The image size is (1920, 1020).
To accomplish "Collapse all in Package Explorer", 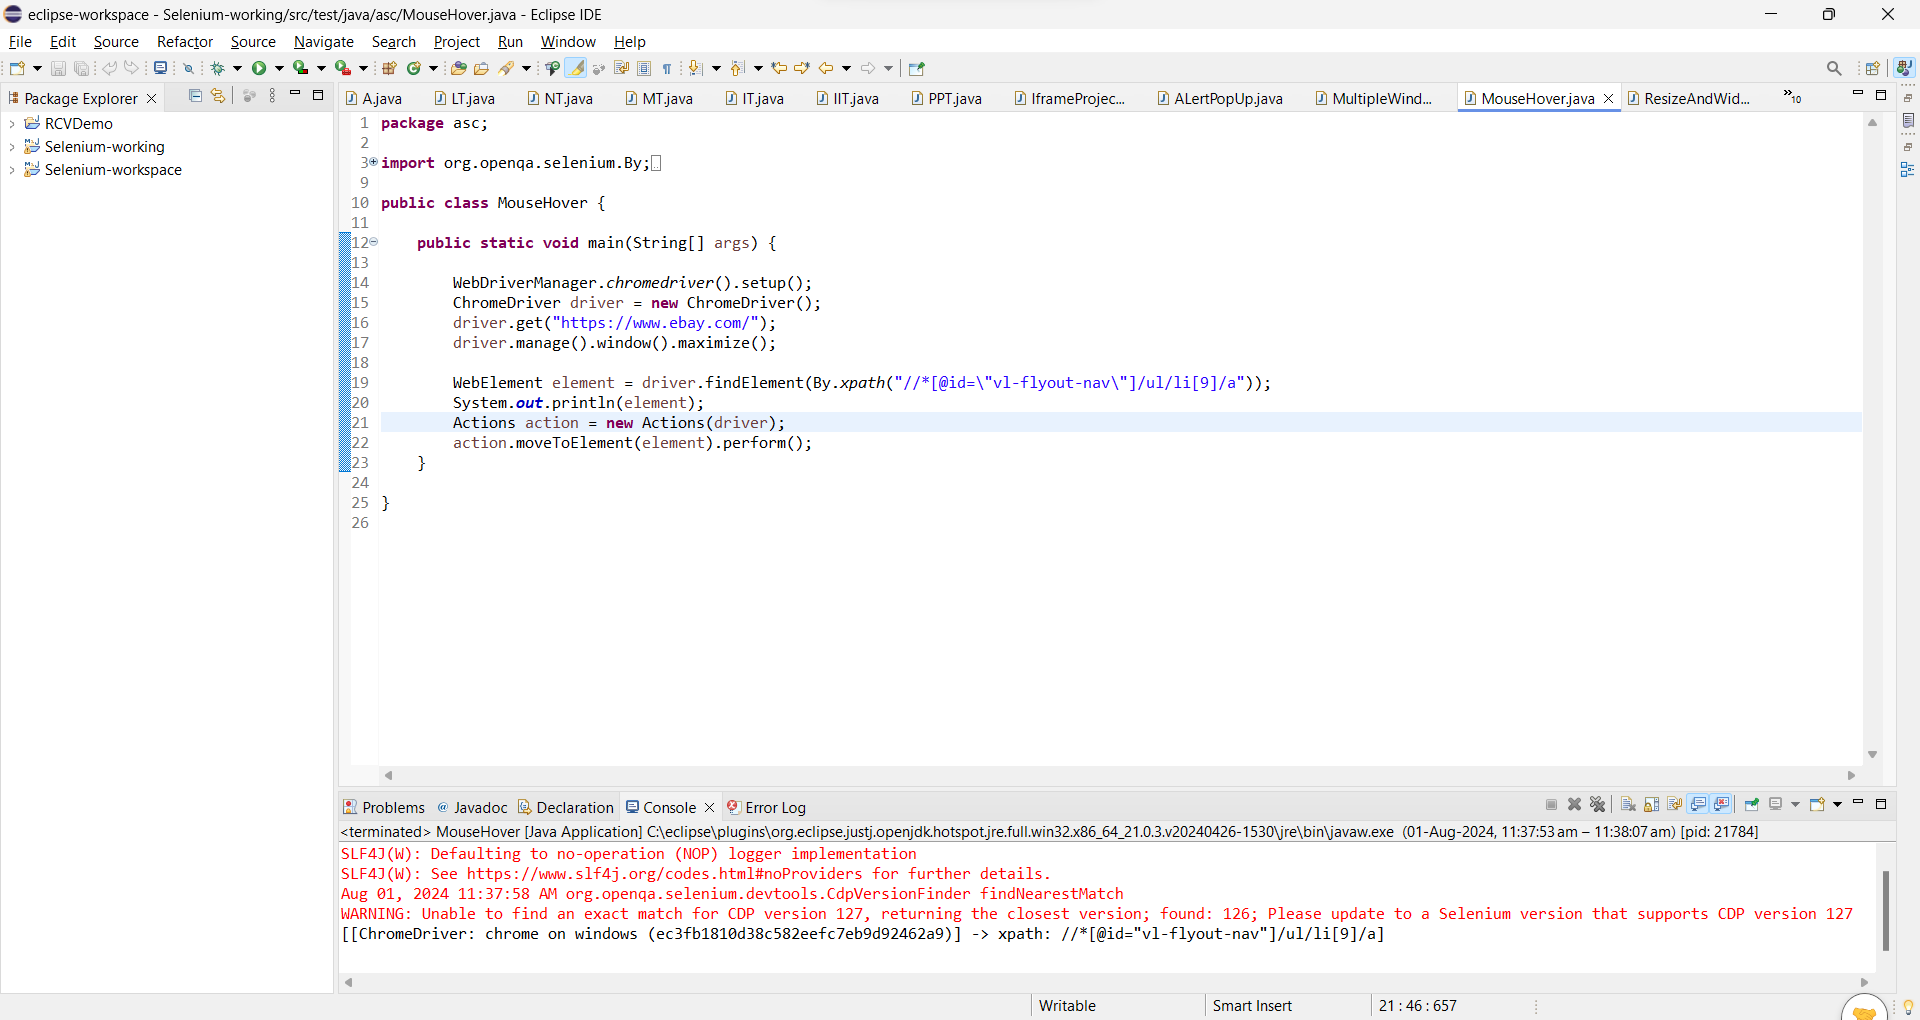I will point(195,96).
